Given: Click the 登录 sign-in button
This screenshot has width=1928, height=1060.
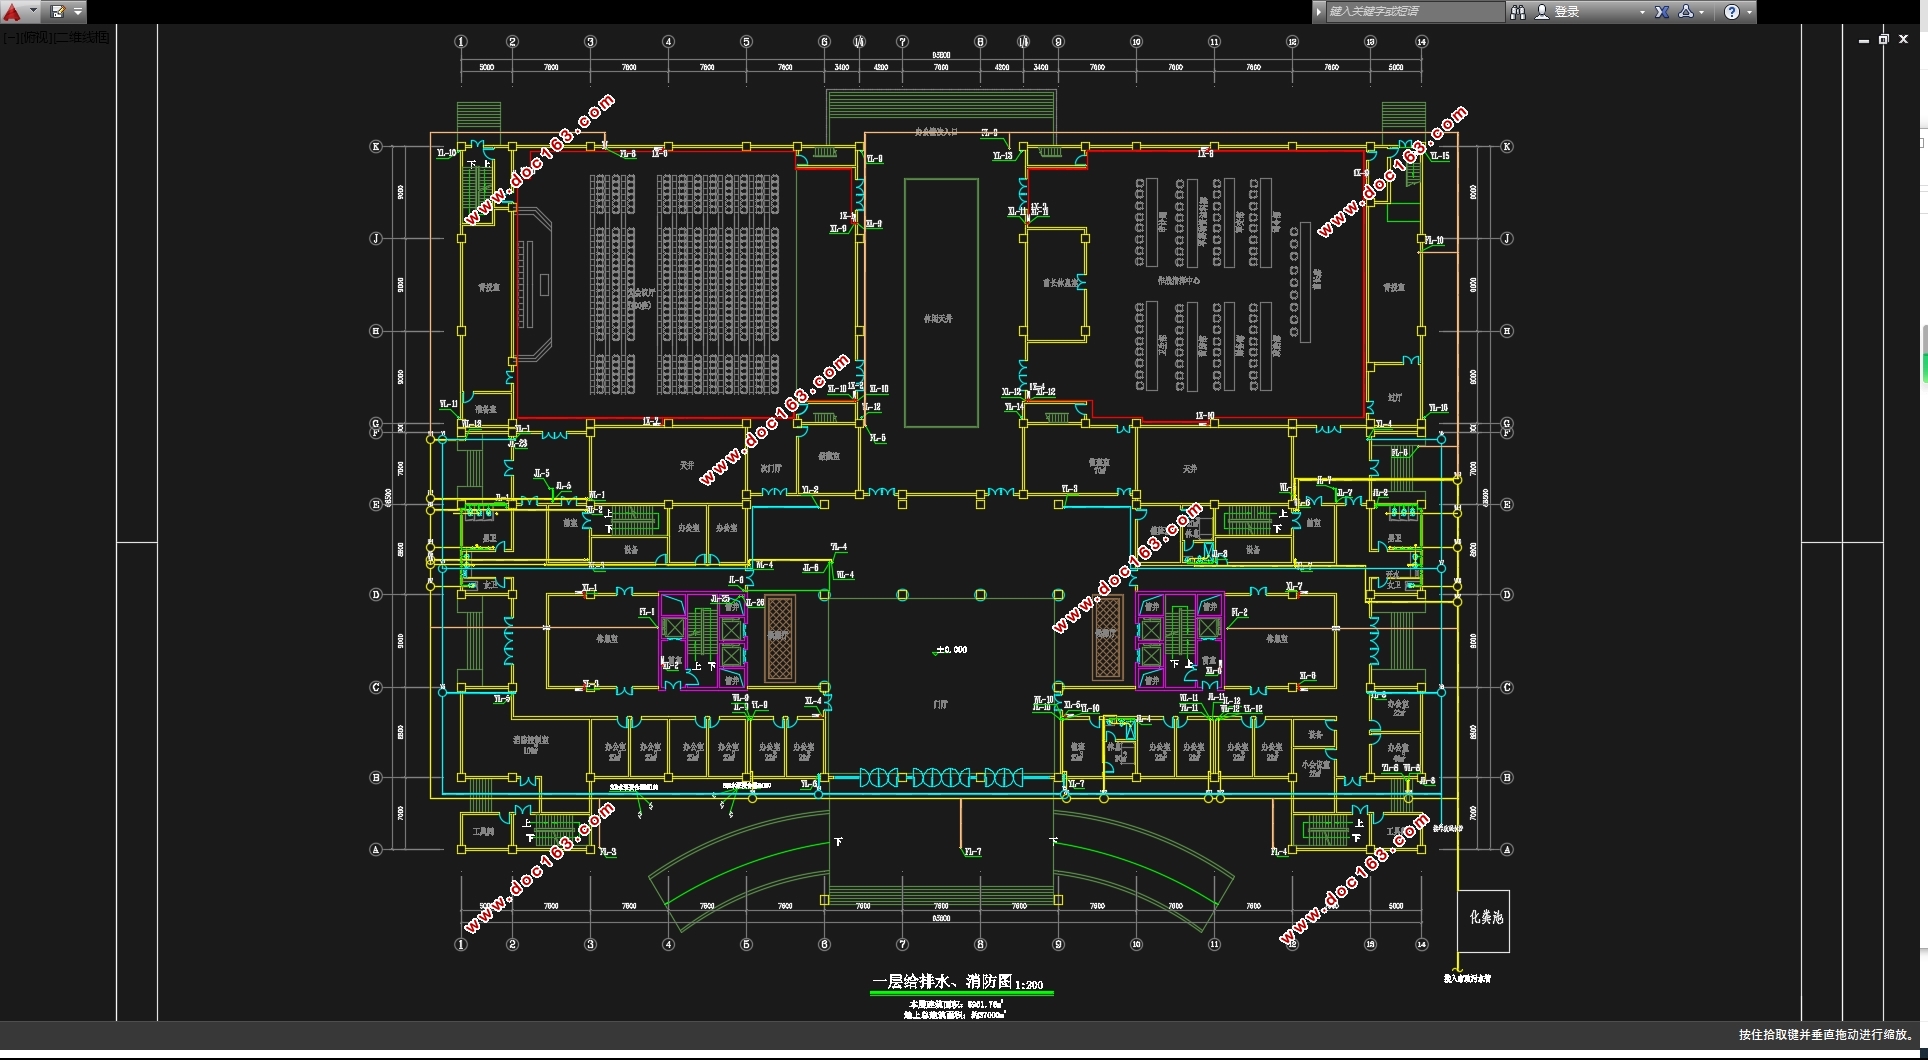Looking at the screenshot, I should tap(1567, 12).
